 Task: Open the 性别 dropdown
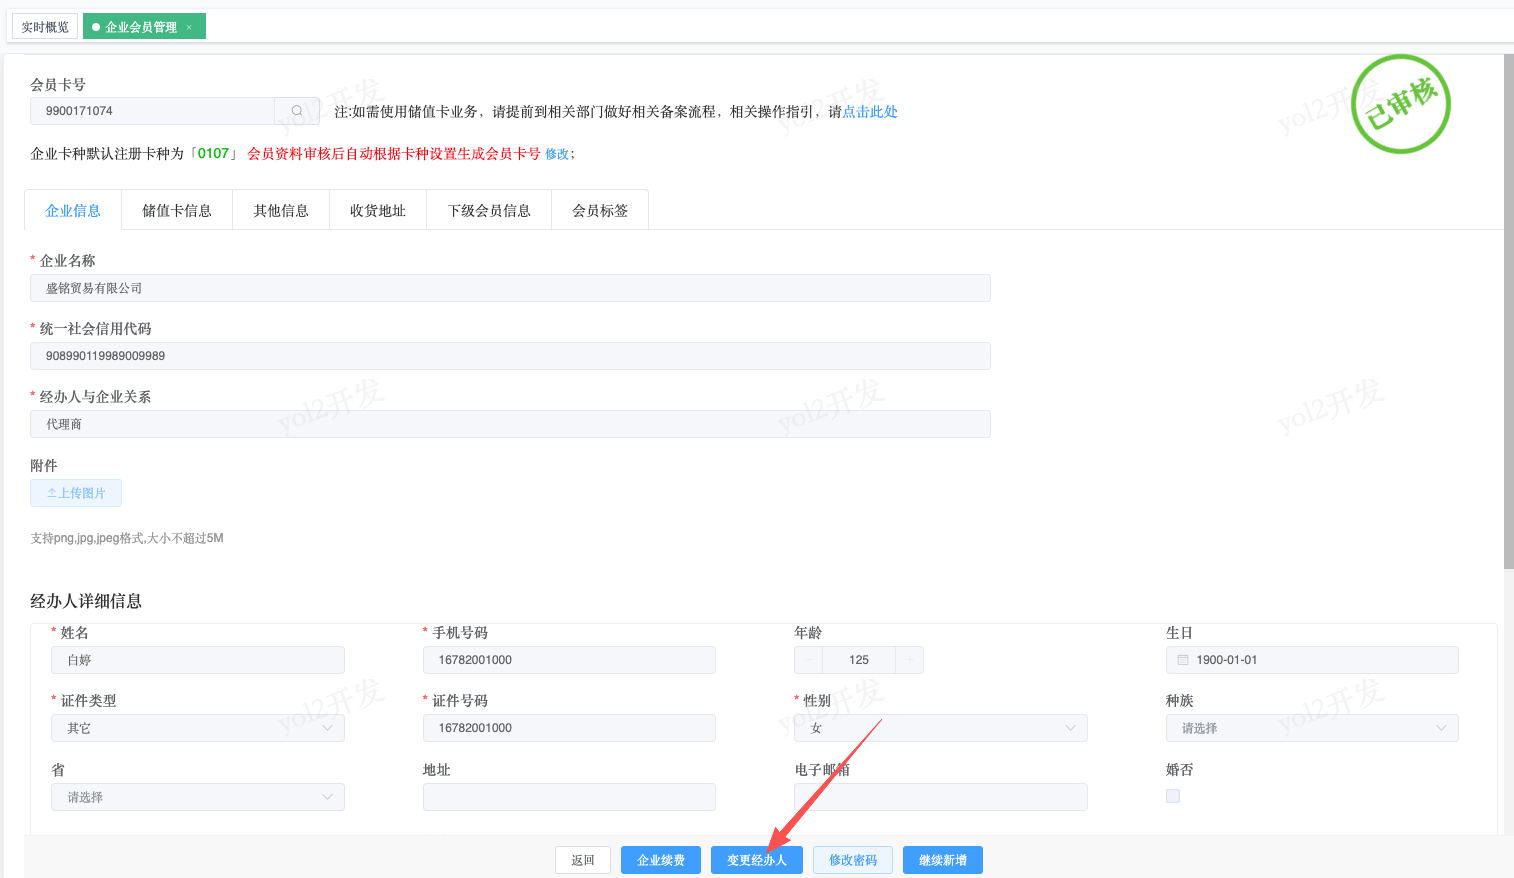click(x=941, y=728)
